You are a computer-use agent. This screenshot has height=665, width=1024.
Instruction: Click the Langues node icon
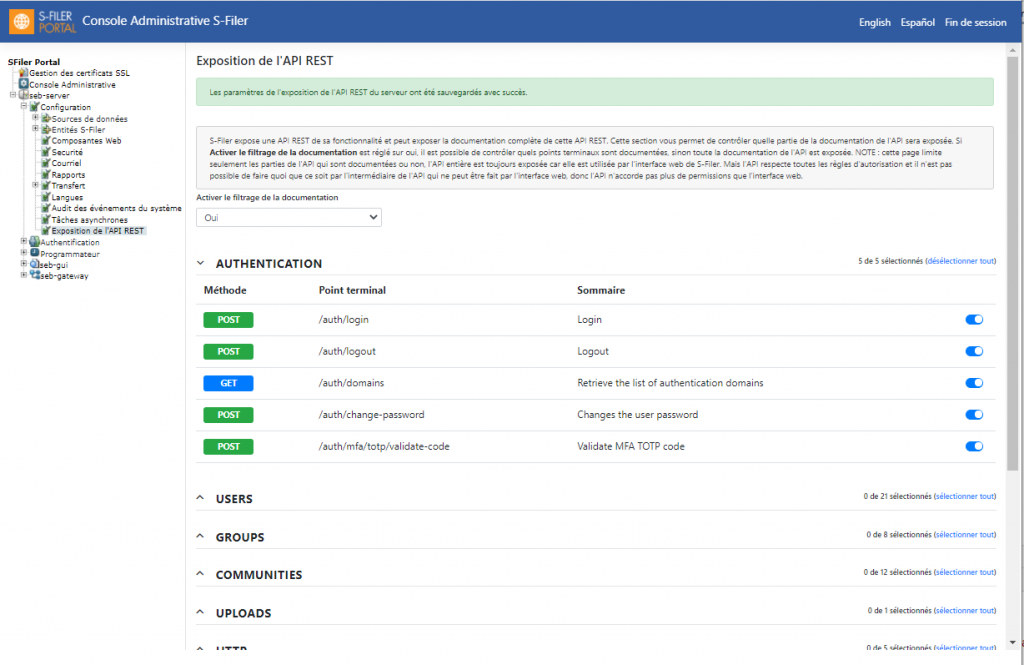pyautogui.click(x=46, y=197)
